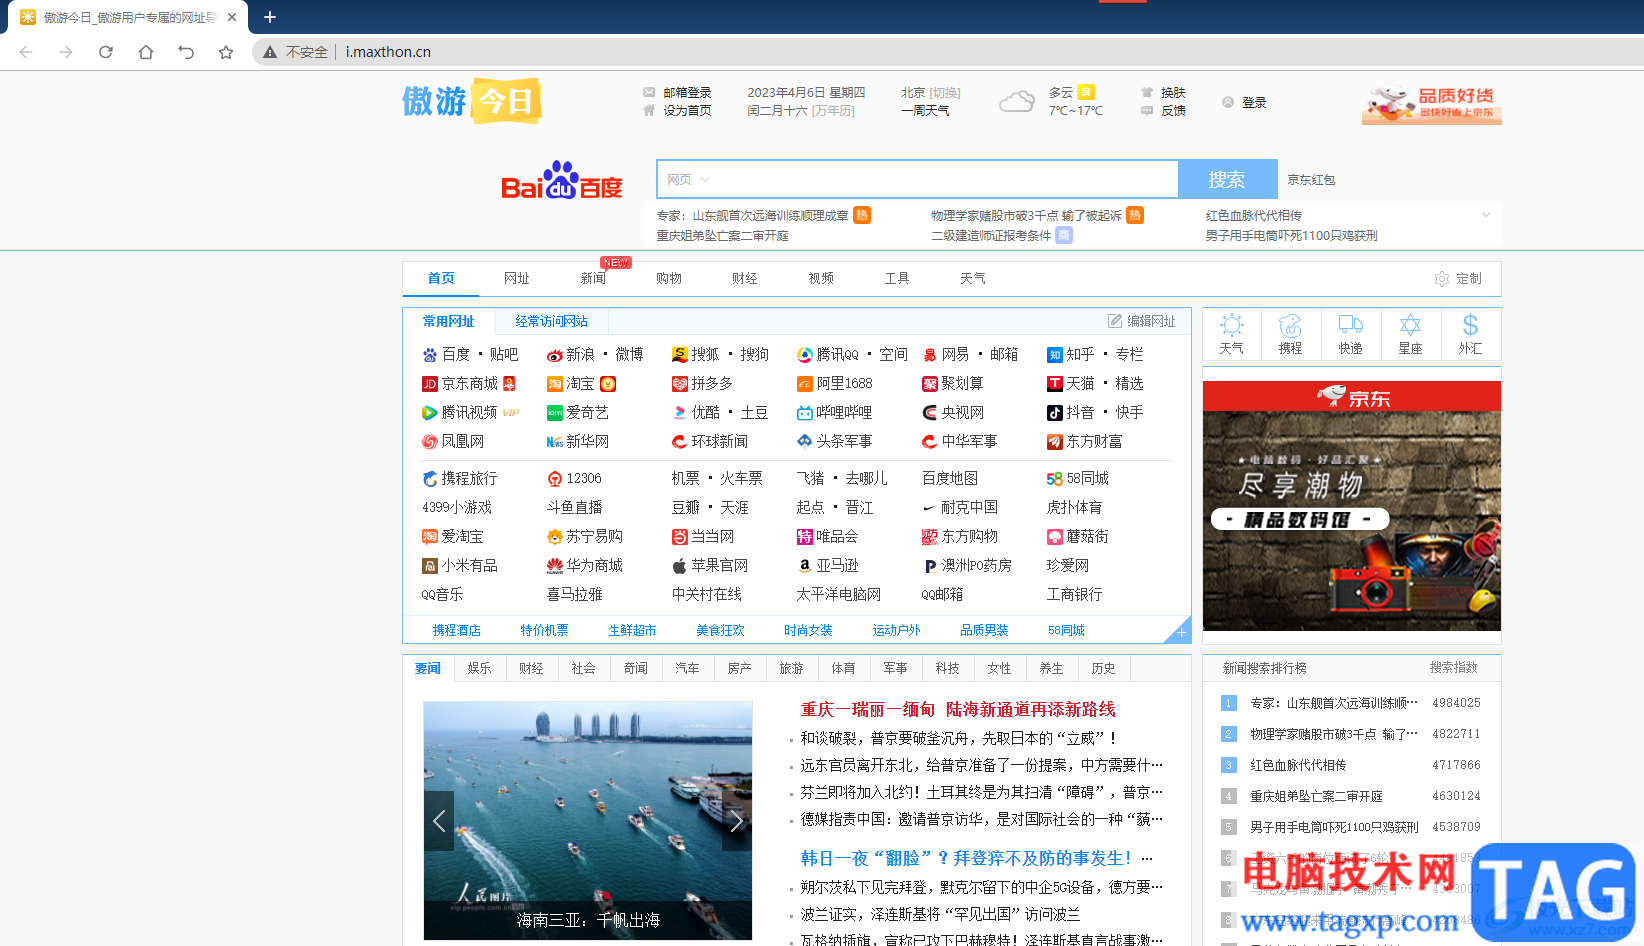Open 苹果官网 site link
The width and height of the screenshot is (1644, 946).
coord(719,565)
